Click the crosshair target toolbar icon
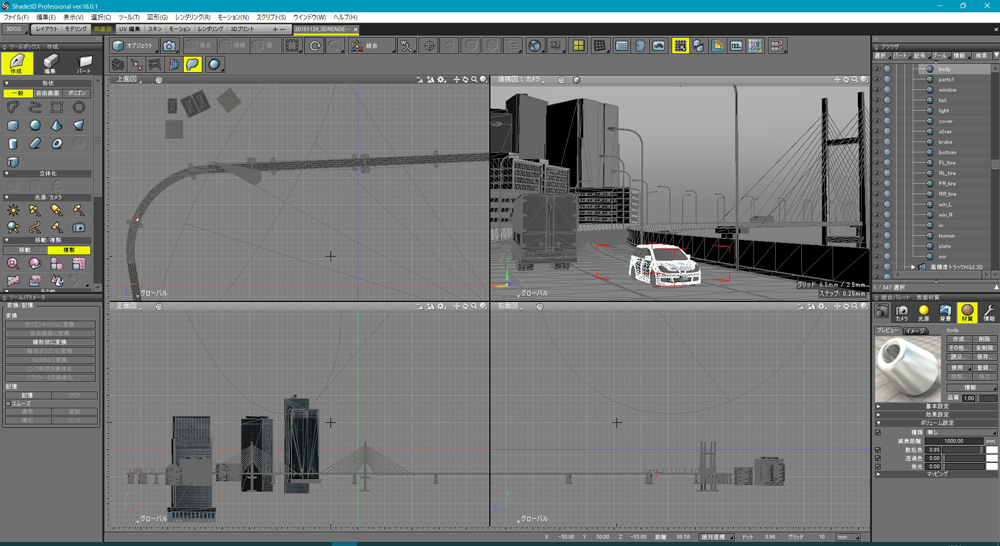This screenshot has height=546, width=1000. [x=429, y=46]
